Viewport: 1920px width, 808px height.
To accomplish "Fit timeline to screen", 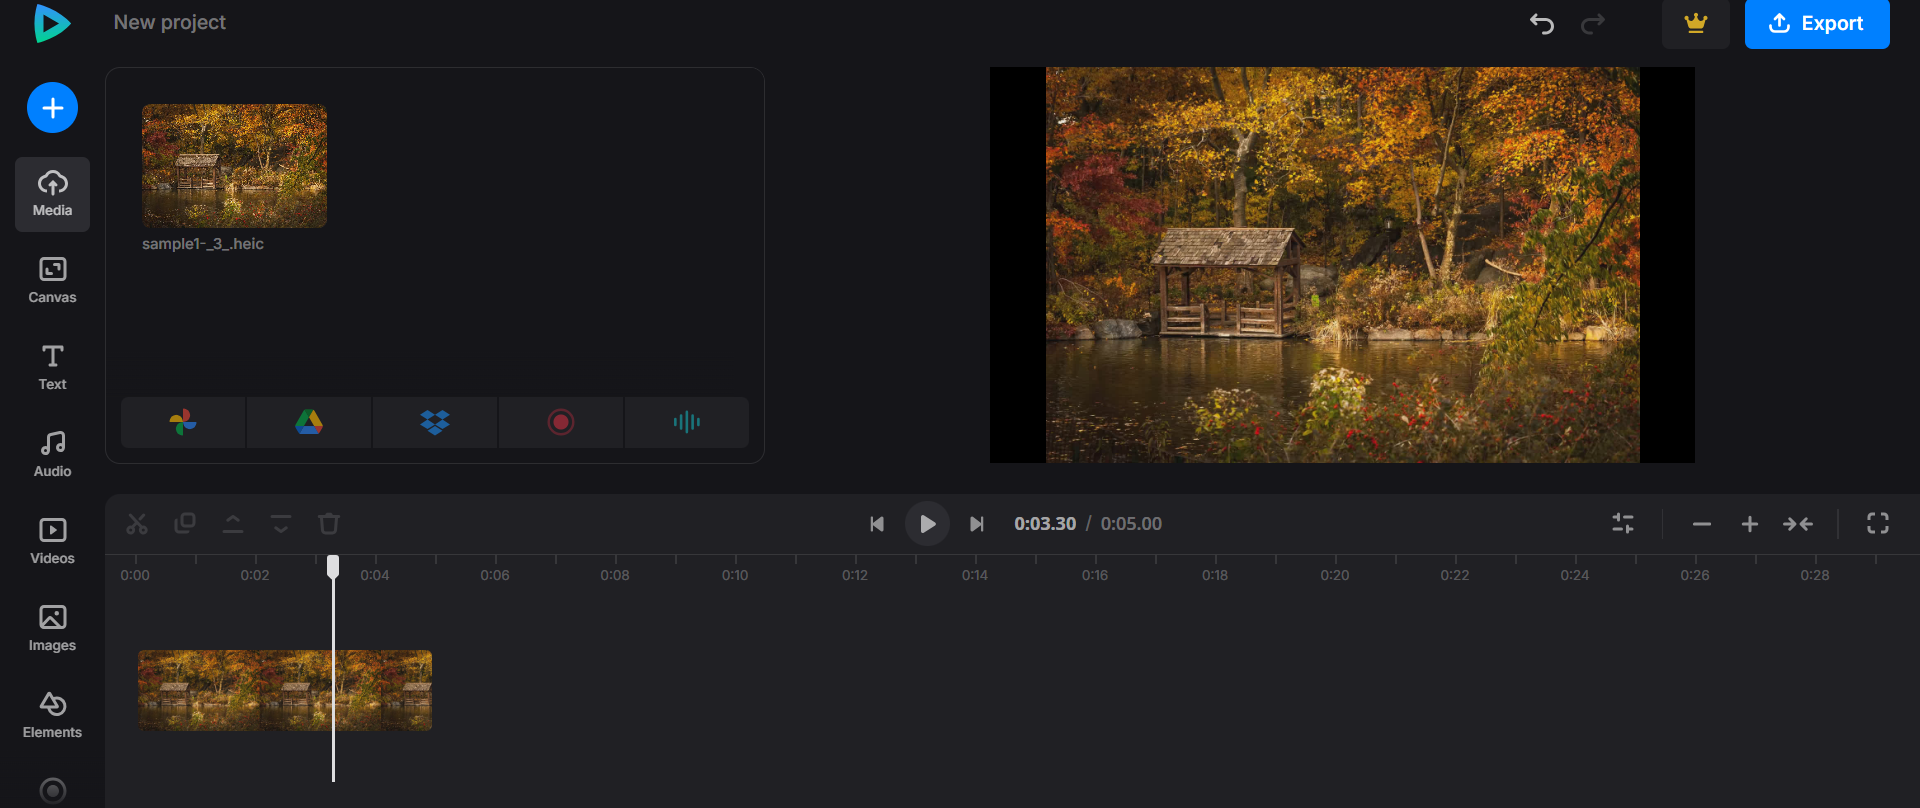I will pos(1798,524).
